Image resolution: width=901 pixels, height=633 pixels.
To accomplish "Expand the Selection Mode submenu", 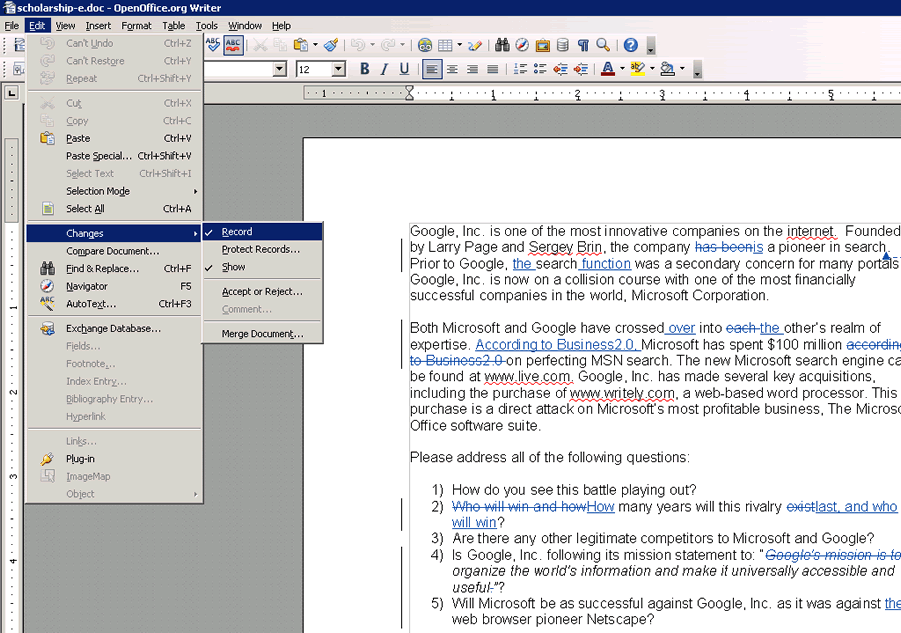I will click(114, 191).
